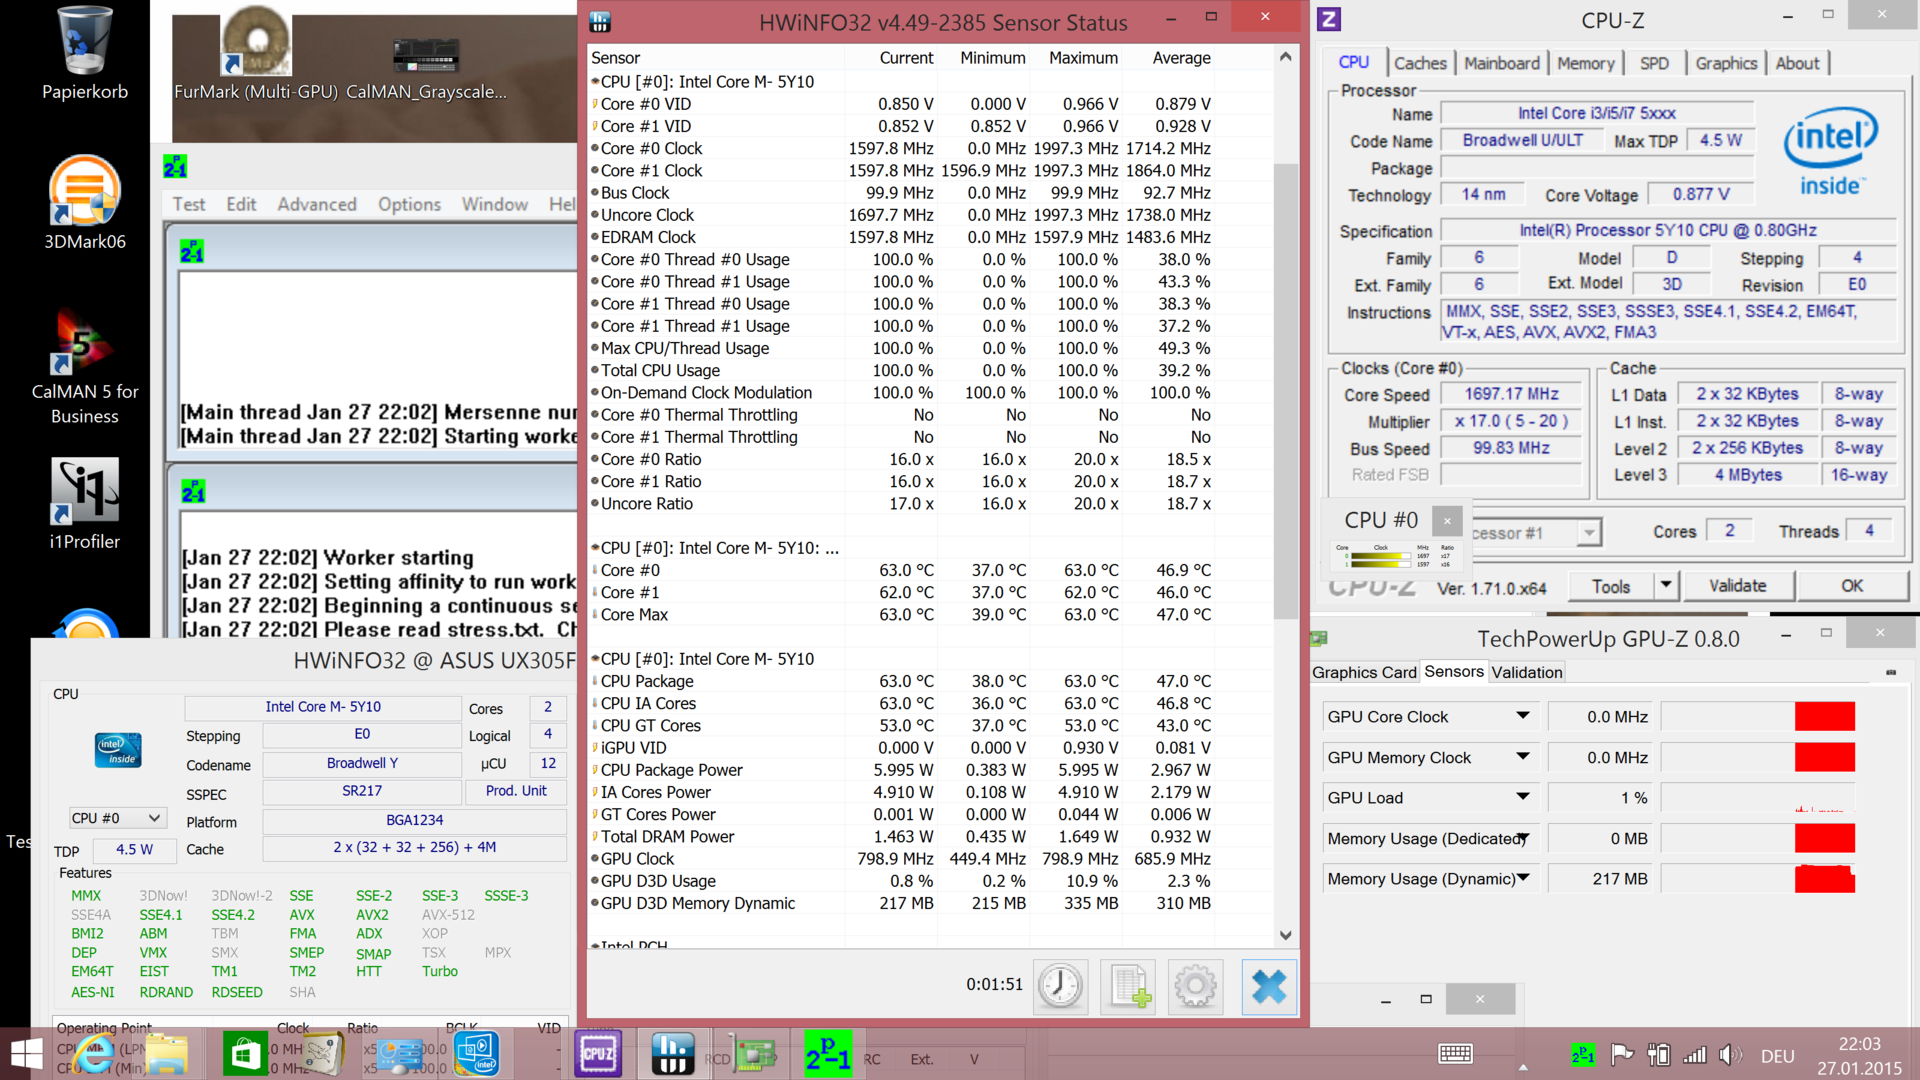Image resolution: width=1920 pixels, height=1080 pixels.
Task: Click CPU-Z OK button
Action: [1852, 585]
